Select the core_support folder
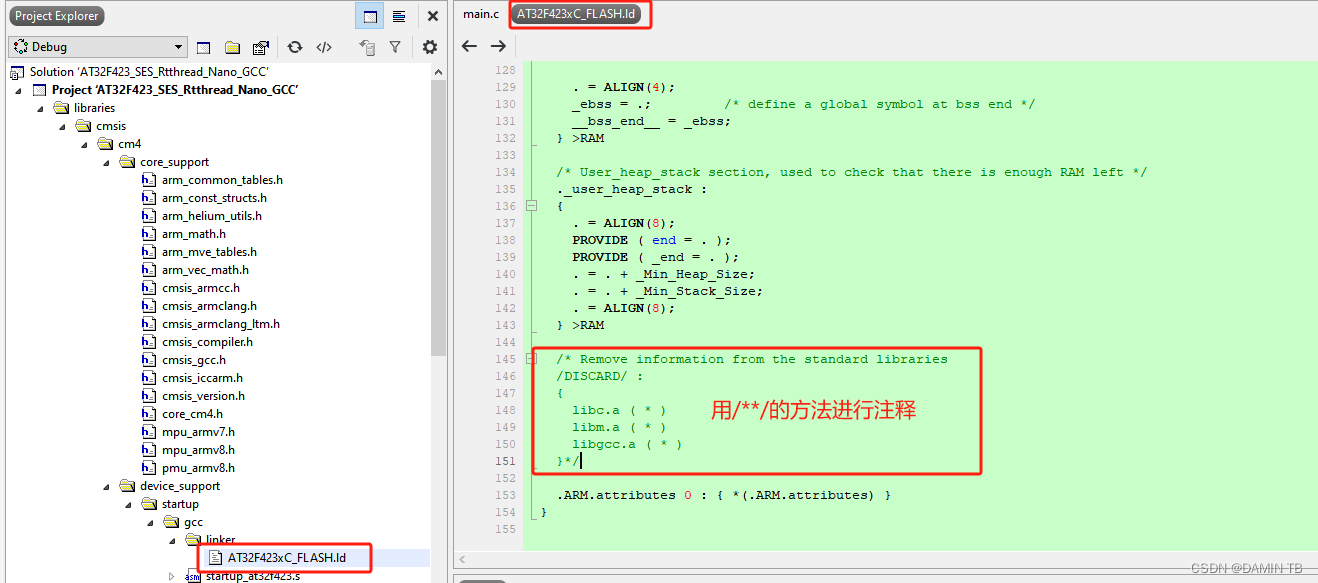Image resolution: width=1318 pixels, height=583 pixels. click(x=174, y=162)
